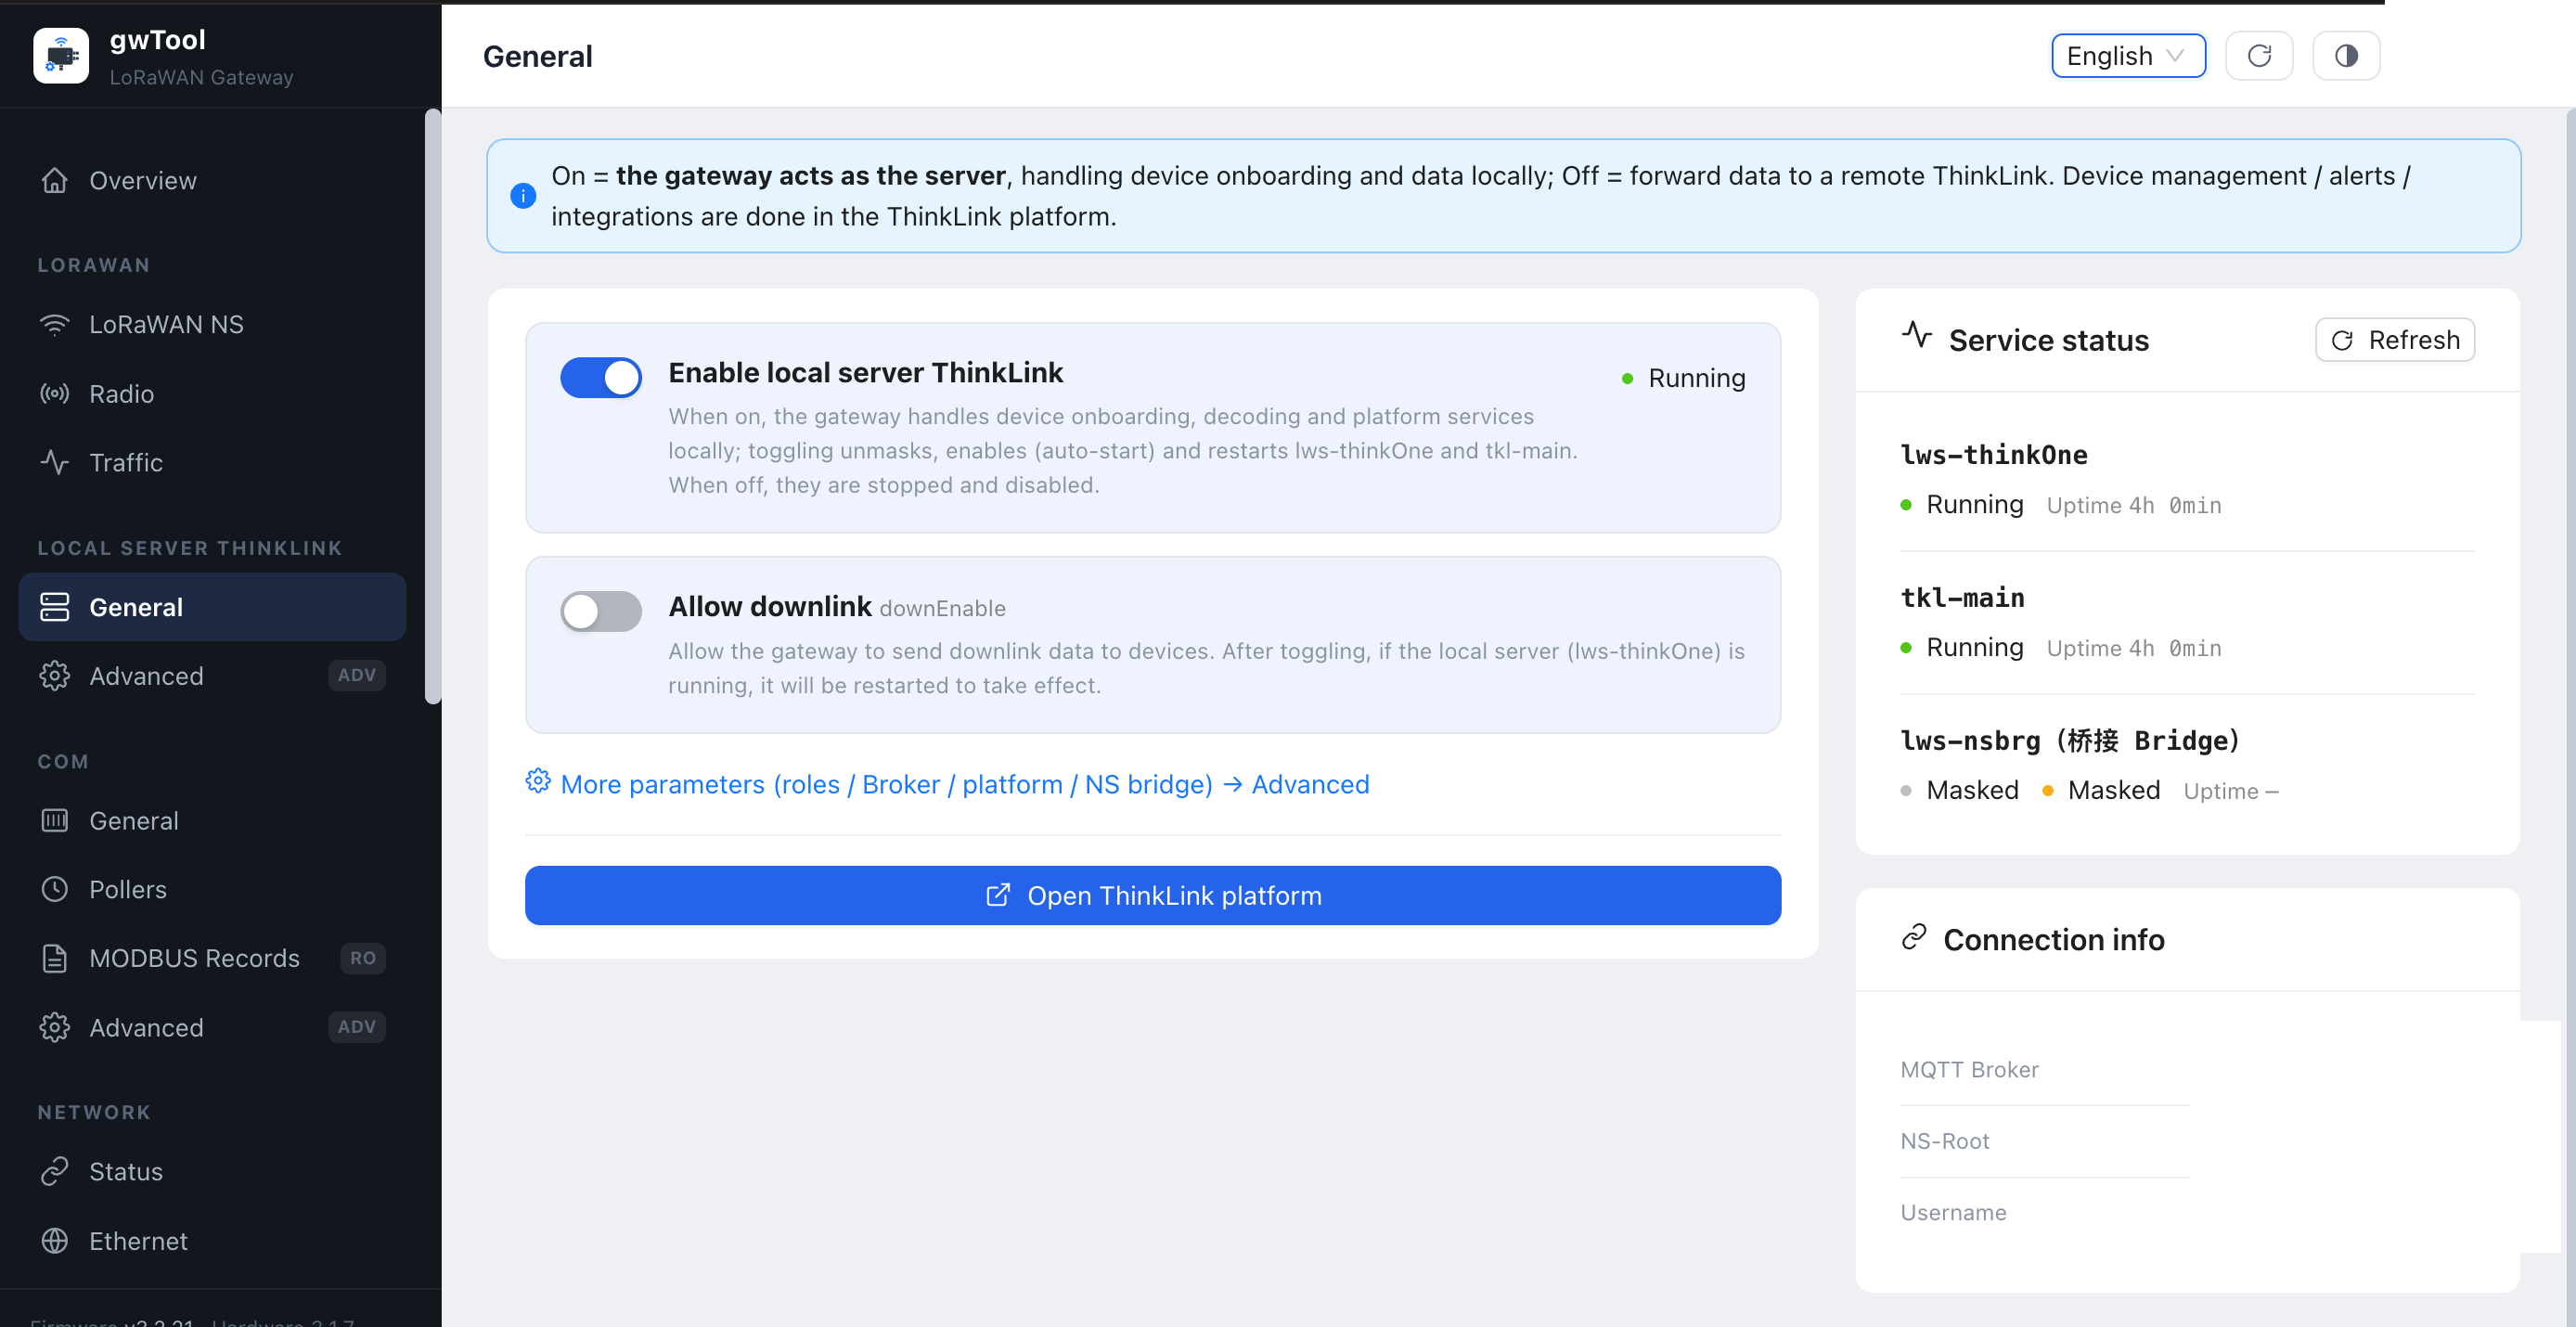Open Ethernet settings in sidebar
2576x1327 pixels.
point(212,1241)
